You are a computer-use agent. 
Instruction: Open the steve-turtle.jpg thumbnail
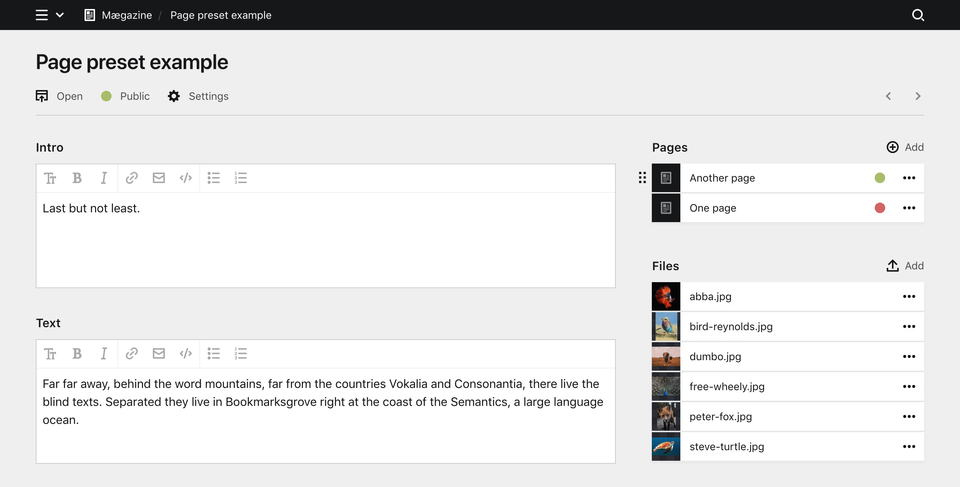click(666, 447)
